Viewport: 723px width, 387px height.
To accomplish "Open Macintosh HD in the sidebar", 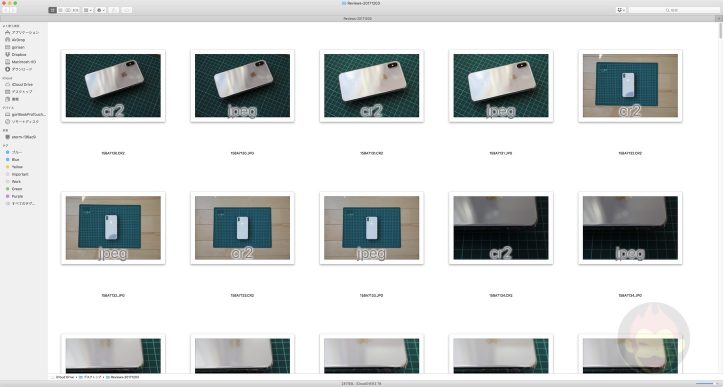I will (x=20, y=62).
